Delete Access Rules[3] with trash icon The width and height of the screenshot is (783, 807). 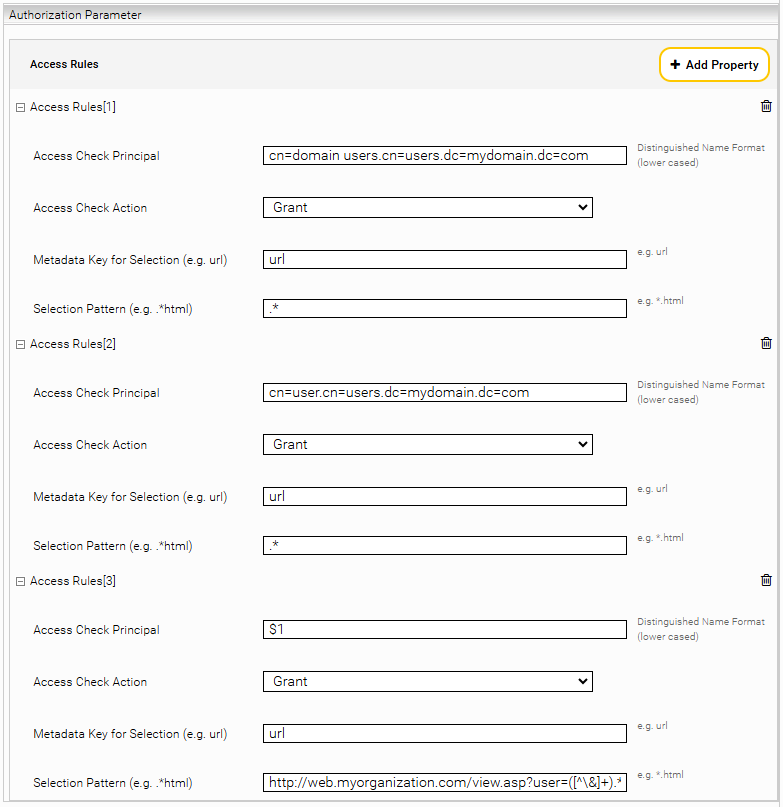[766, 580]
